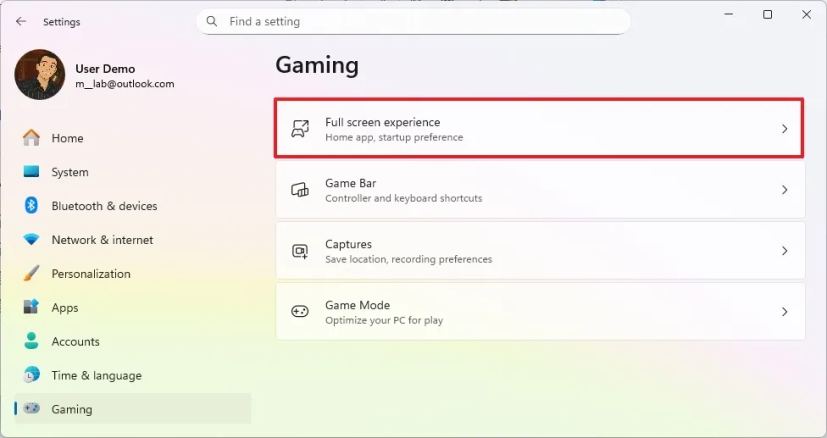Click the back arrow icon
The image size is (827, 438).
(x=21, y=21)
